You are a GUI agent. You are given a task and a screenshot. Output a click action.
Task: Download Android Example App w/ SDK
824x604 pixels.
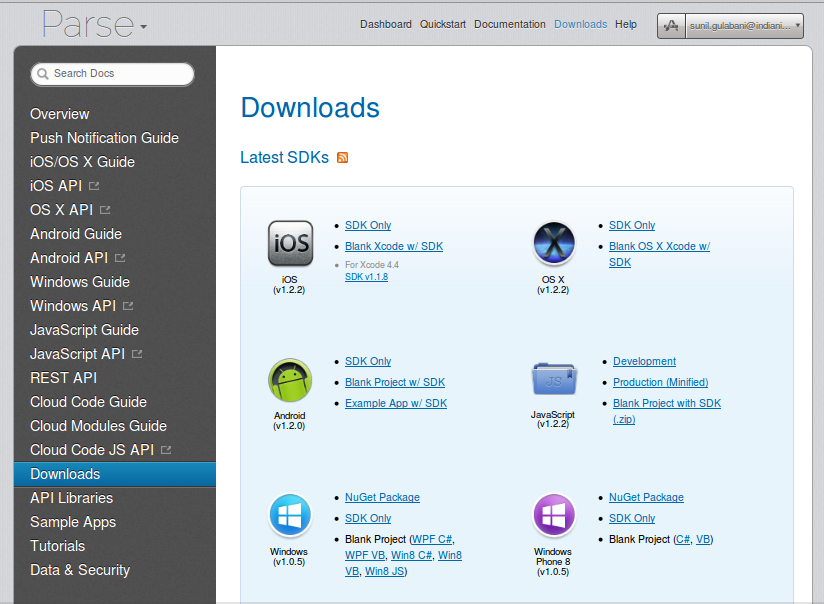click(396, 403)
